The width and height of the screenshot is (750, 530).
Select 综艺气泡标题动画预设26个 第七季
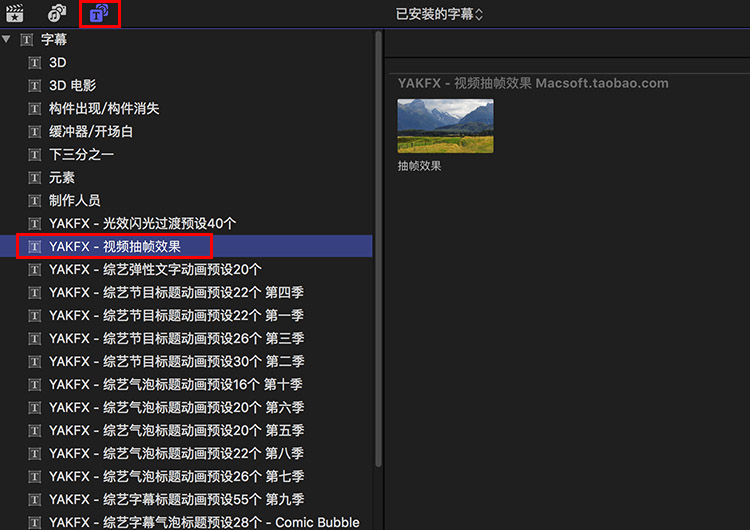(186, 476)
